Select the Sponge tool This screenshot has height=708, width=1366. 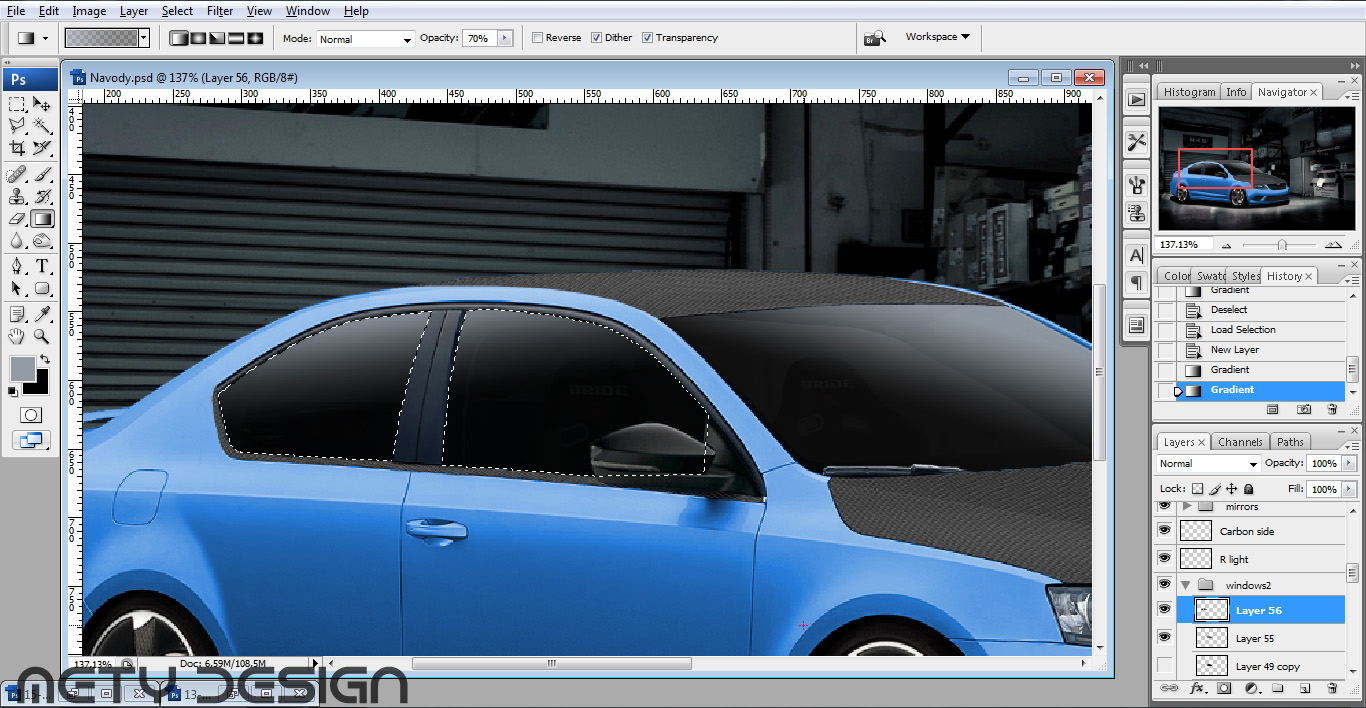(x=42, y=241)
